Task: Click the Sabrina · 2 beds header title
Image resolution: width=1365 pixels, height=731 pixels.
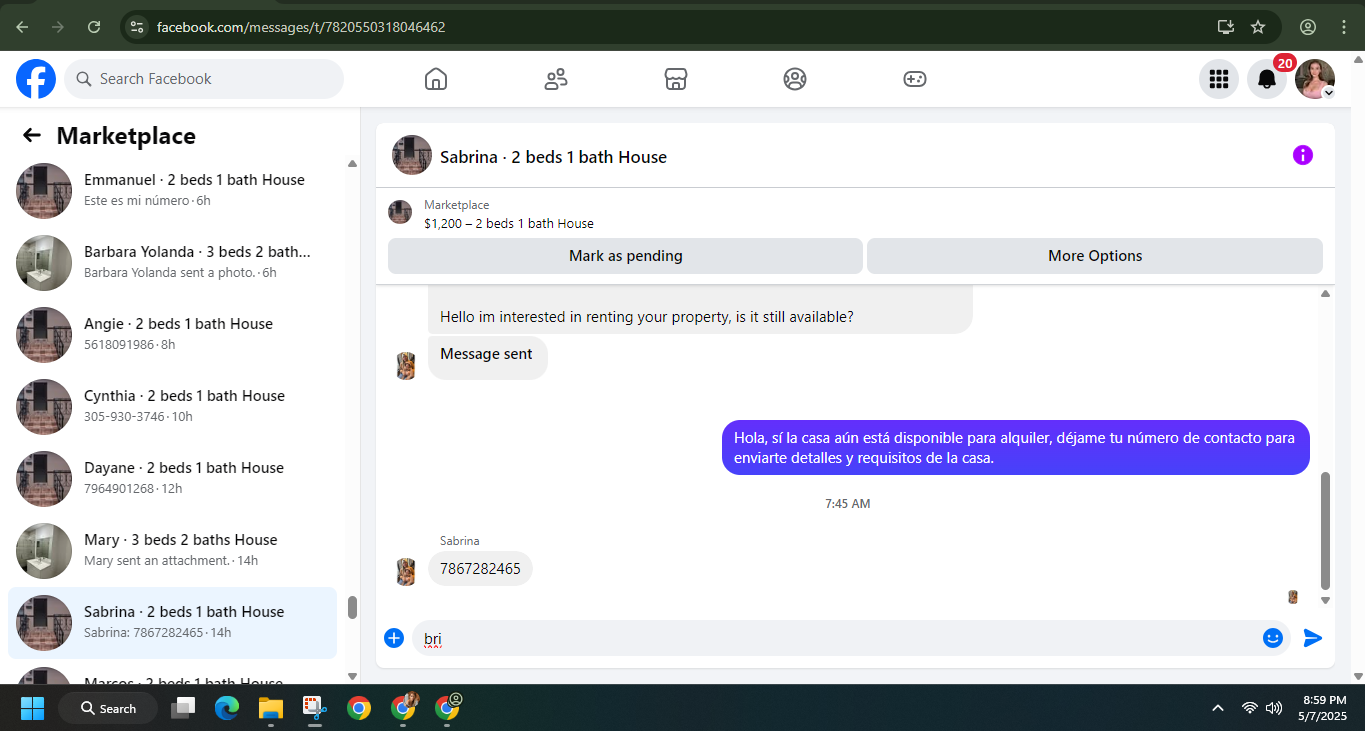Action: coord(553,157)
